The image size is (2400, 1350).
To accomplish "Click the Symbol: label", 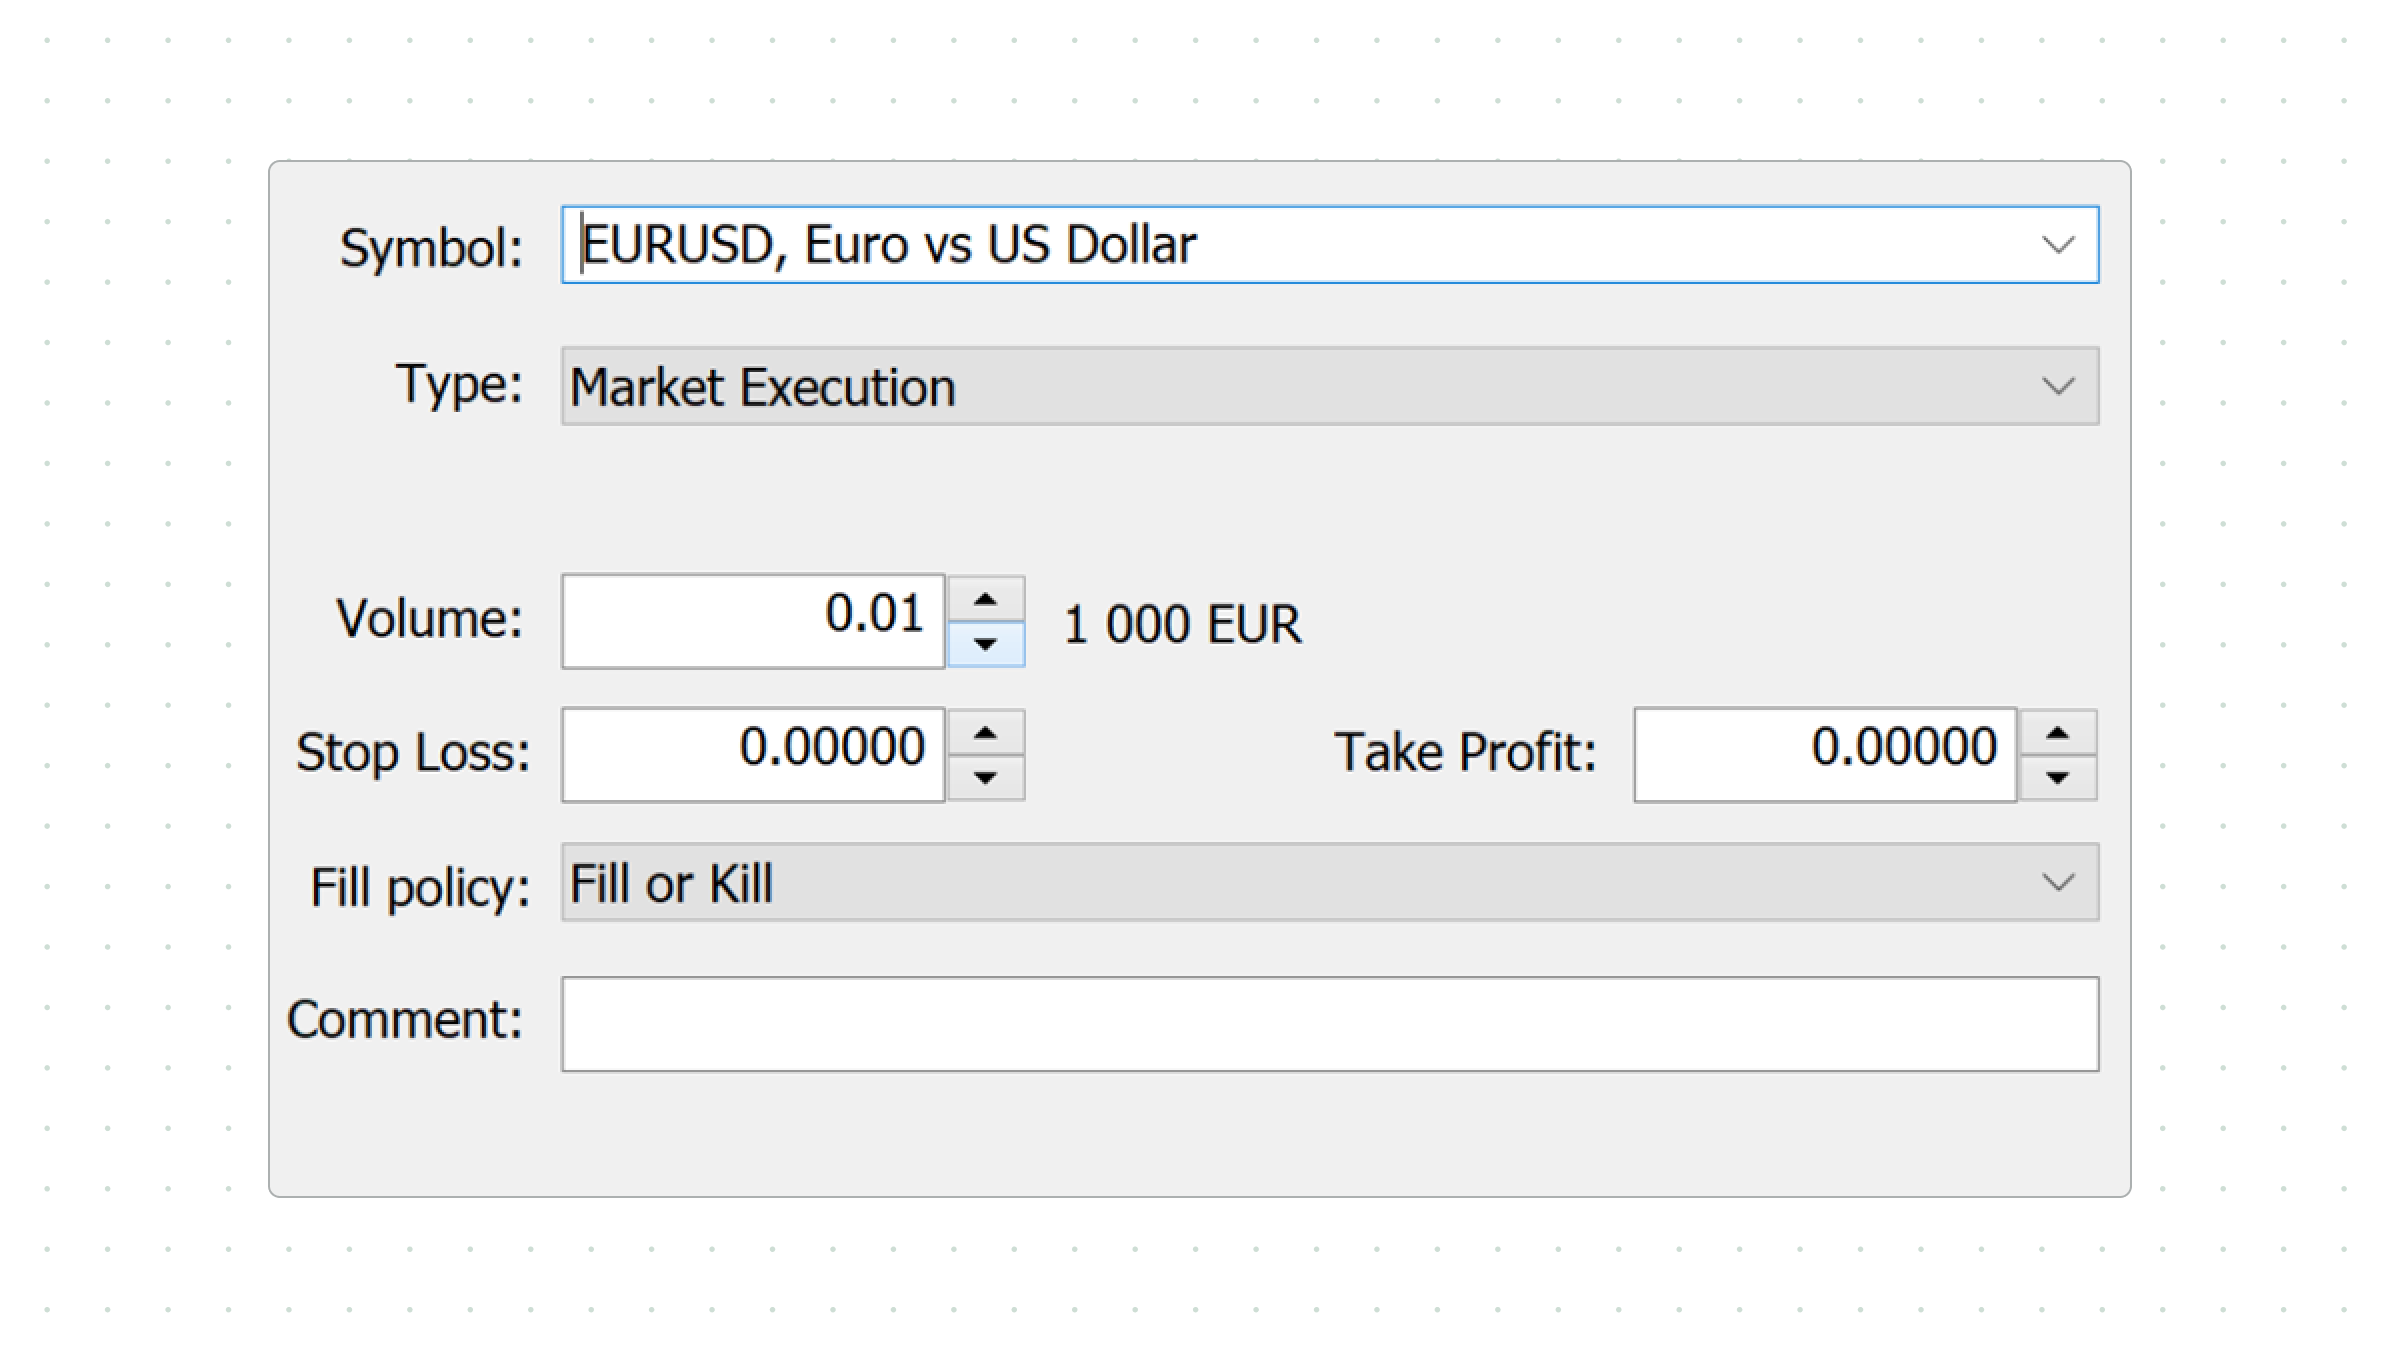I will coord(431,247).
